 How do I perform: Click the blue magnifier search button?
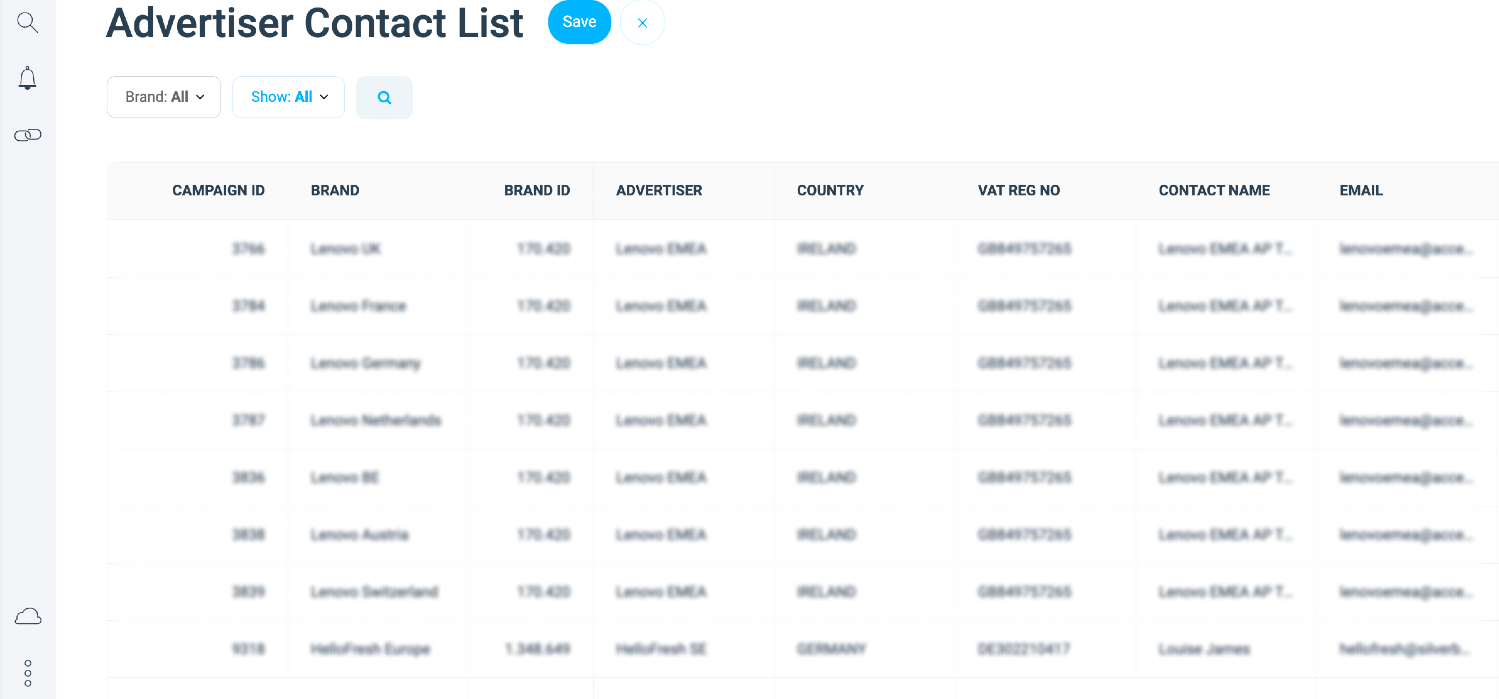pos(384,98)
